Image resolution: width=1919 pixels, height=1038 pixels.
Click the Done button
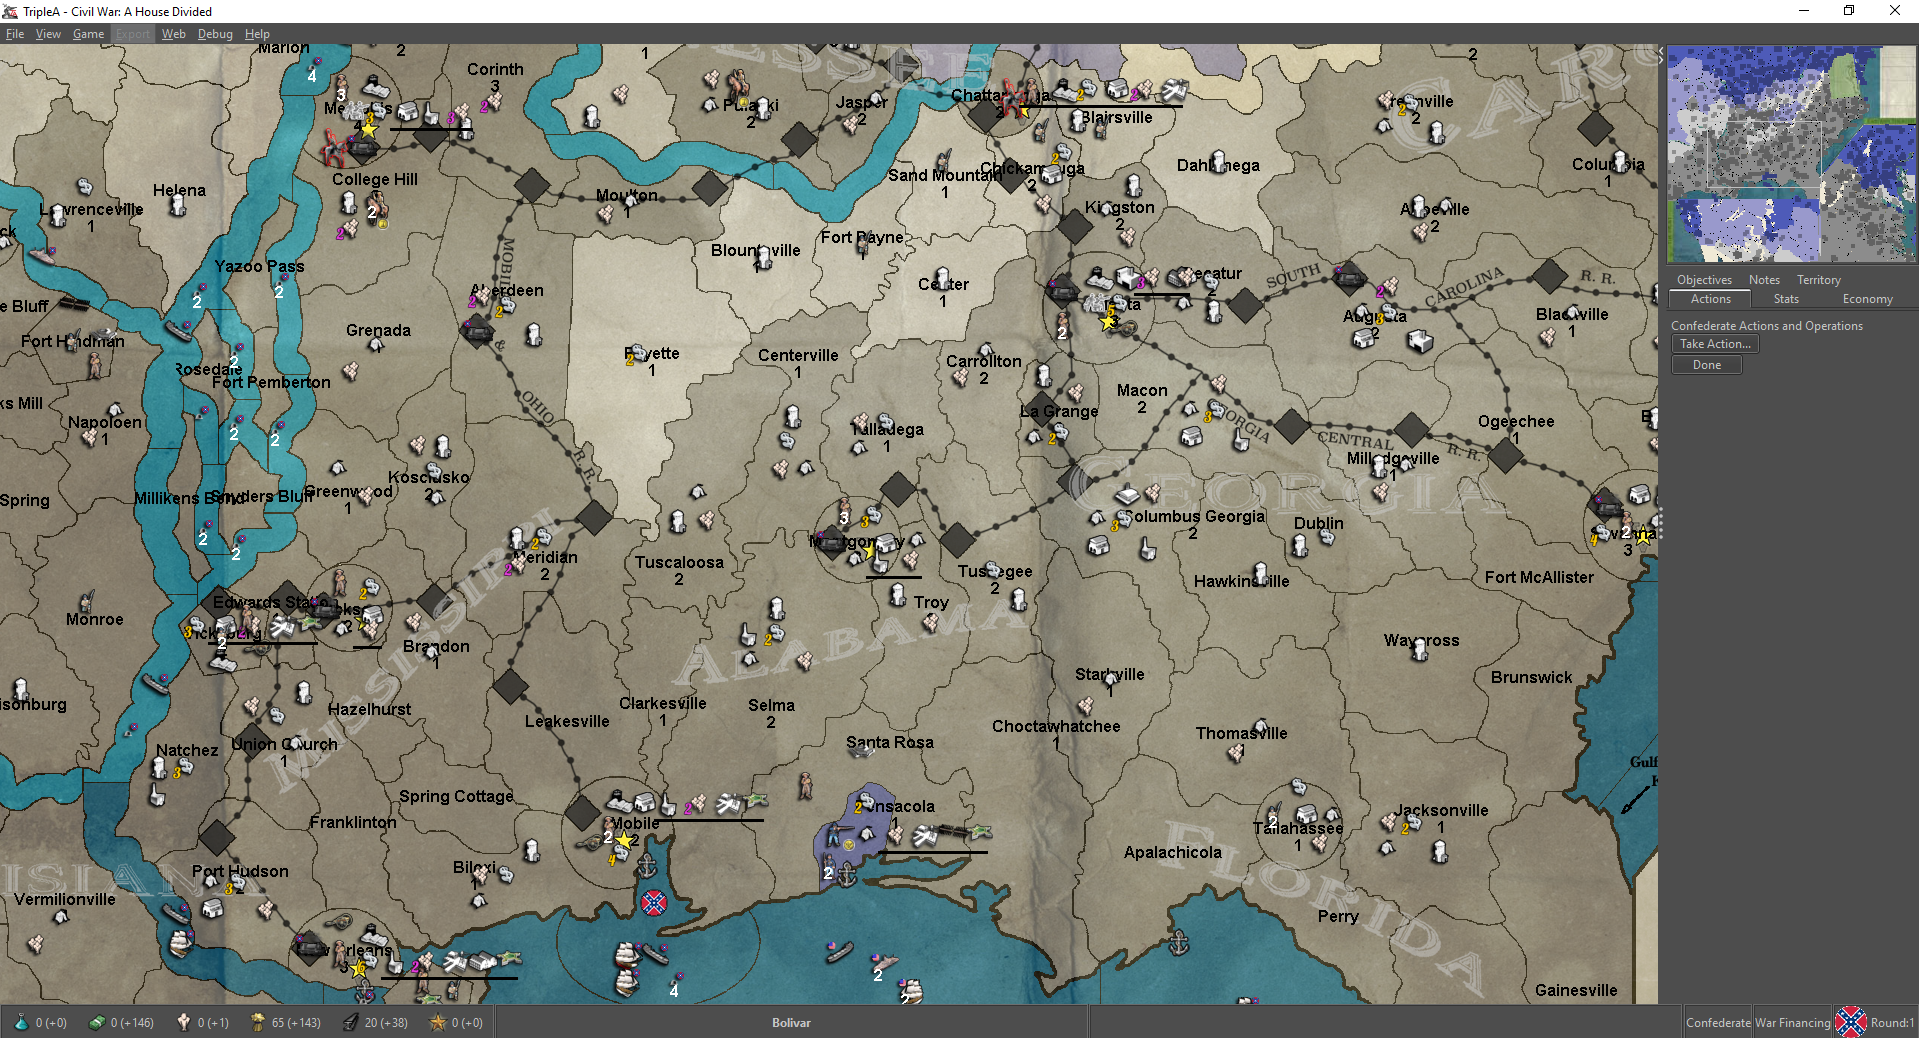(x=1707, y=365)
